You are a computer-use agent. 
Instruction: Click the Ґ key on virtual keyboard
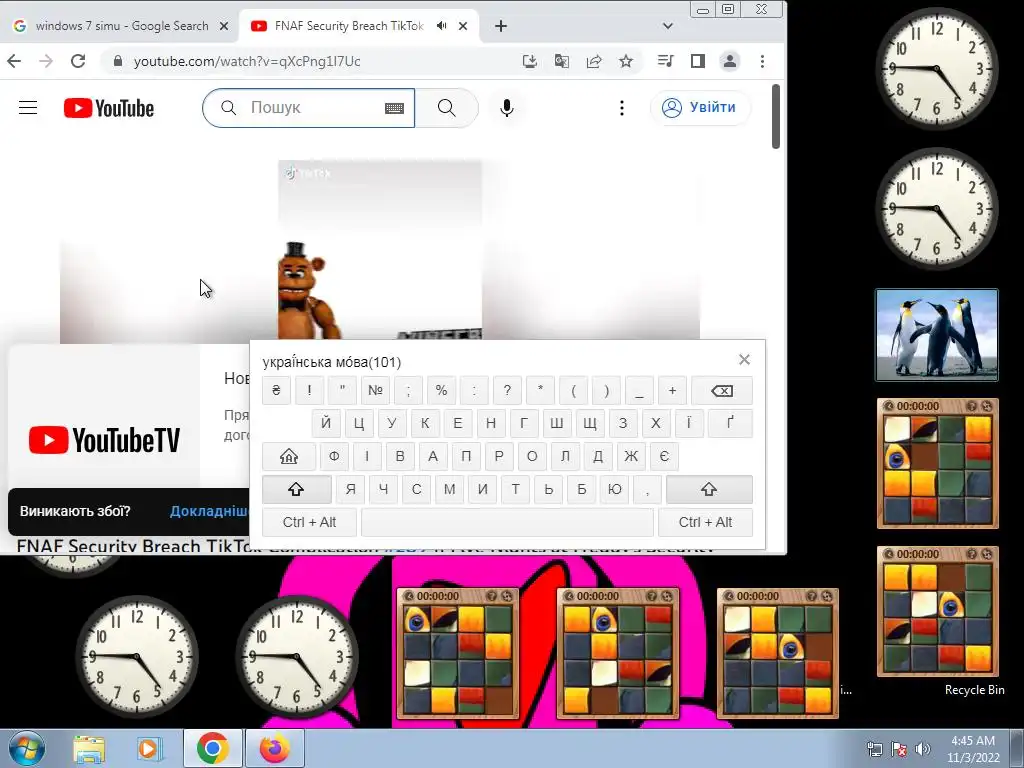click(x=730, y=423)
